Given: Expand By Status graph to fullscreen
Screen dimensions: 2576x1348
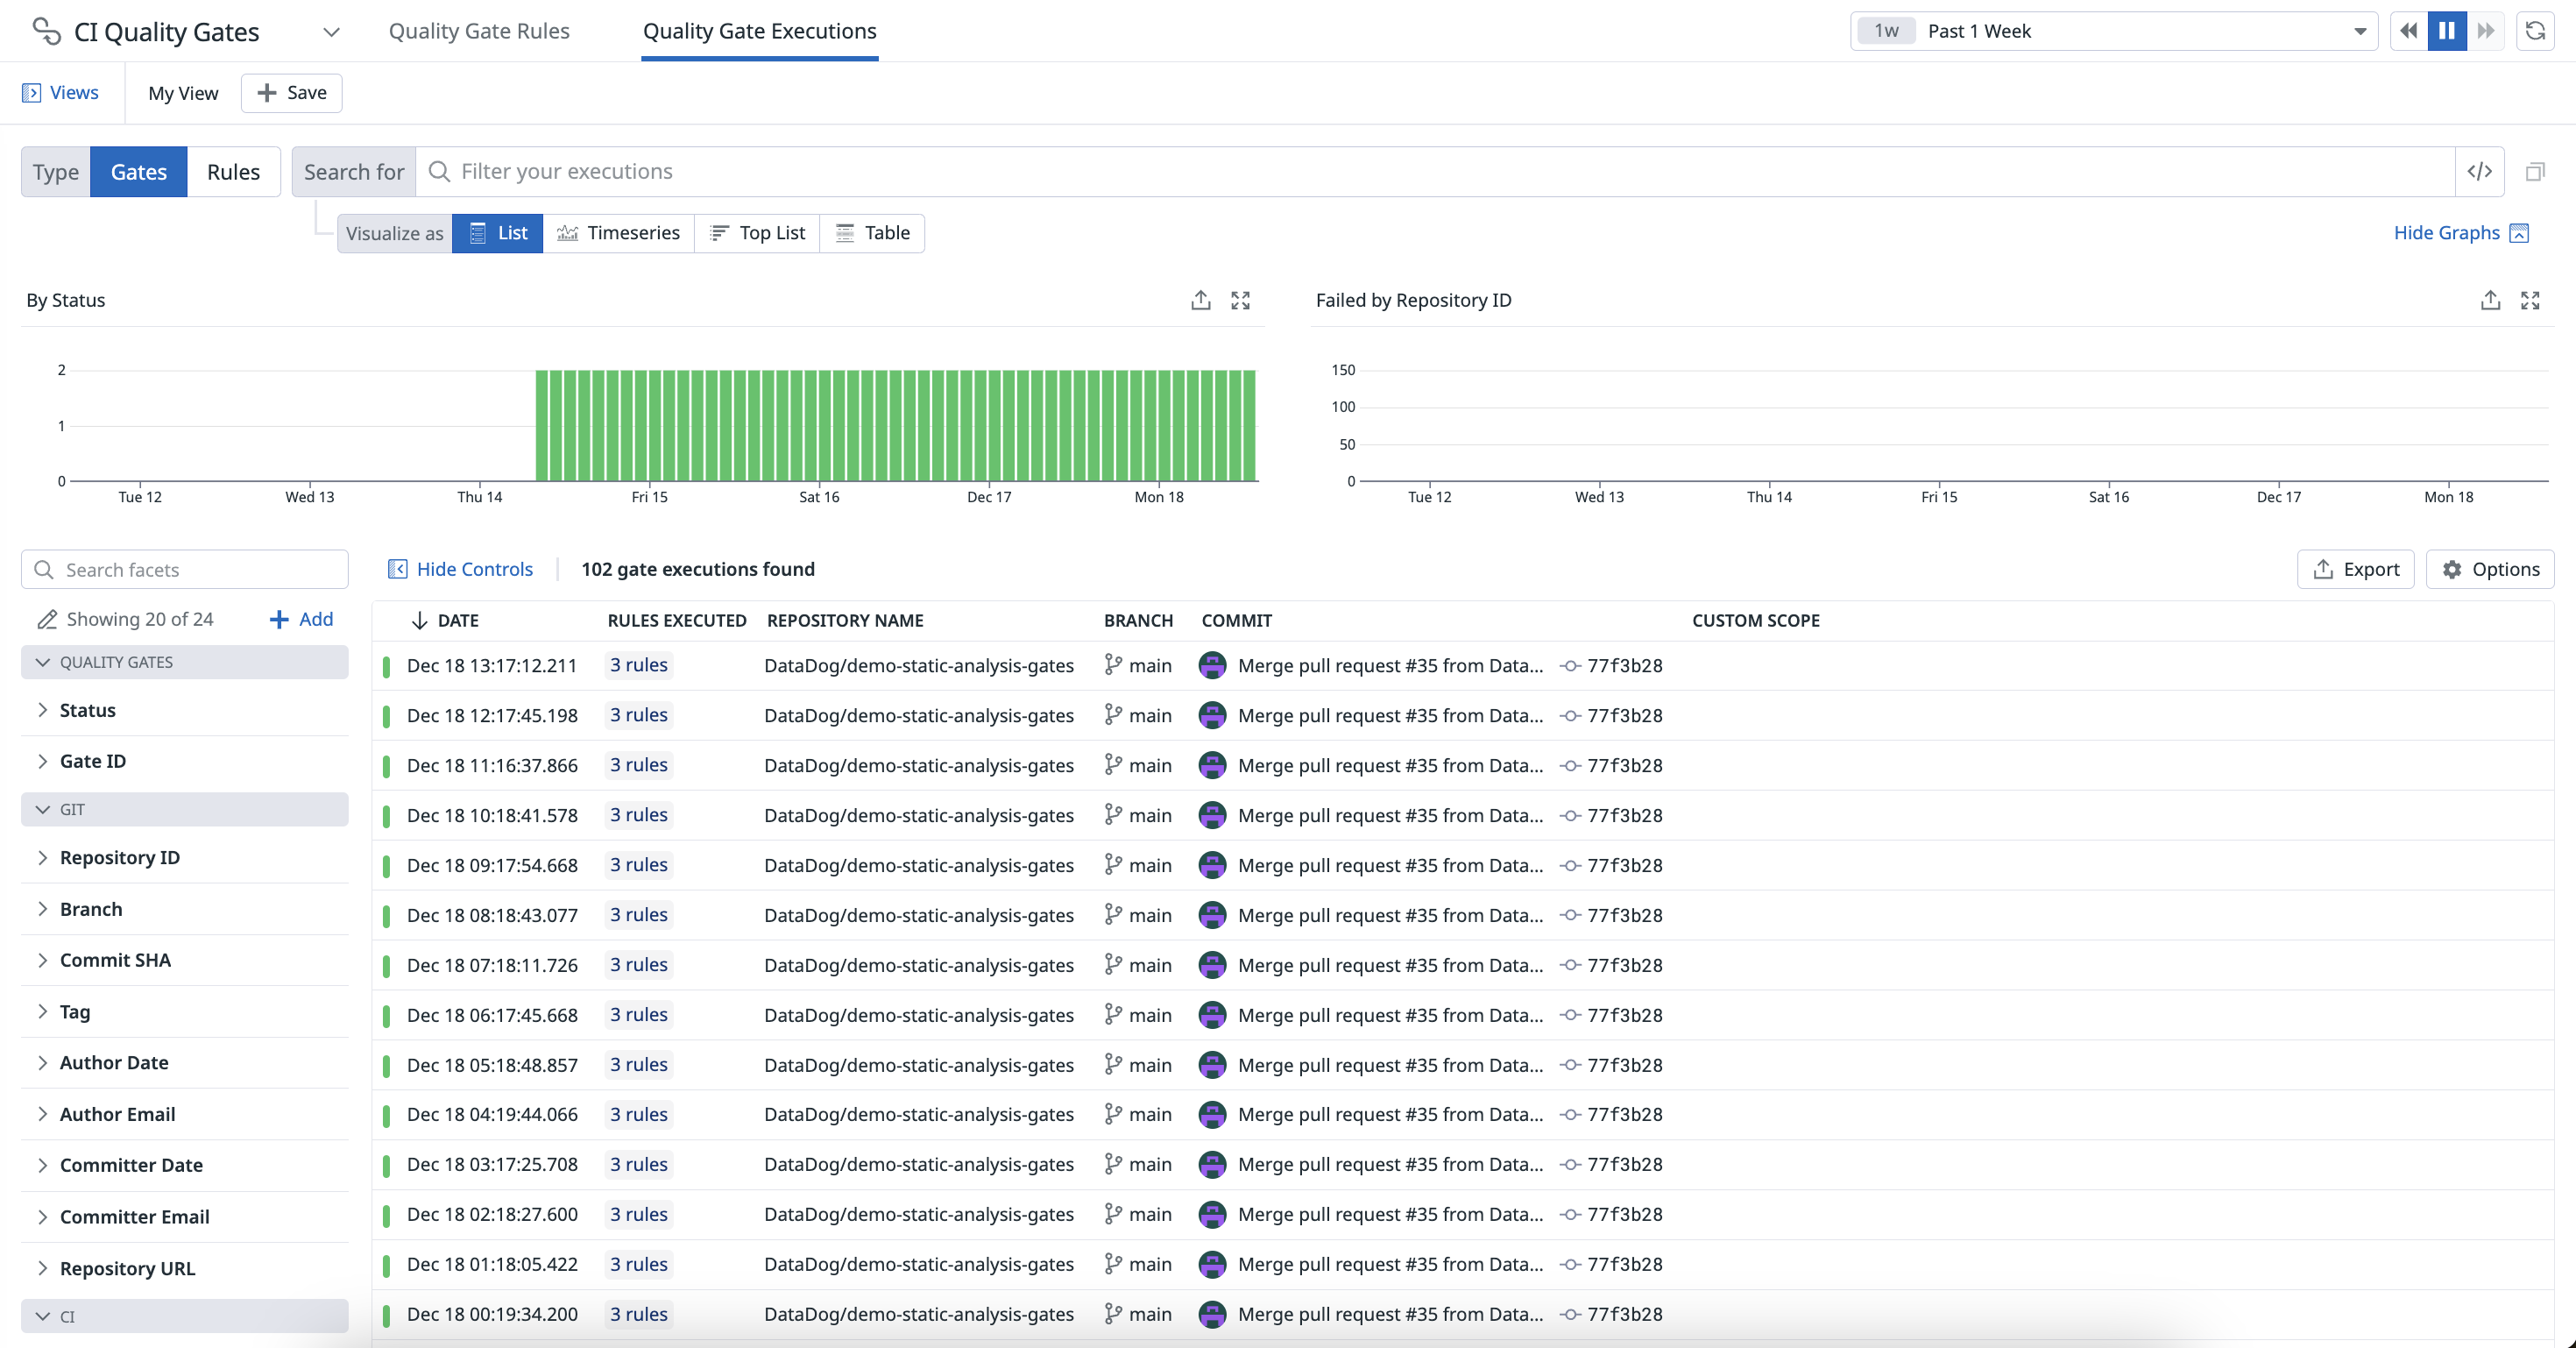Looking at the screenshot, I should pos(1240,300).
